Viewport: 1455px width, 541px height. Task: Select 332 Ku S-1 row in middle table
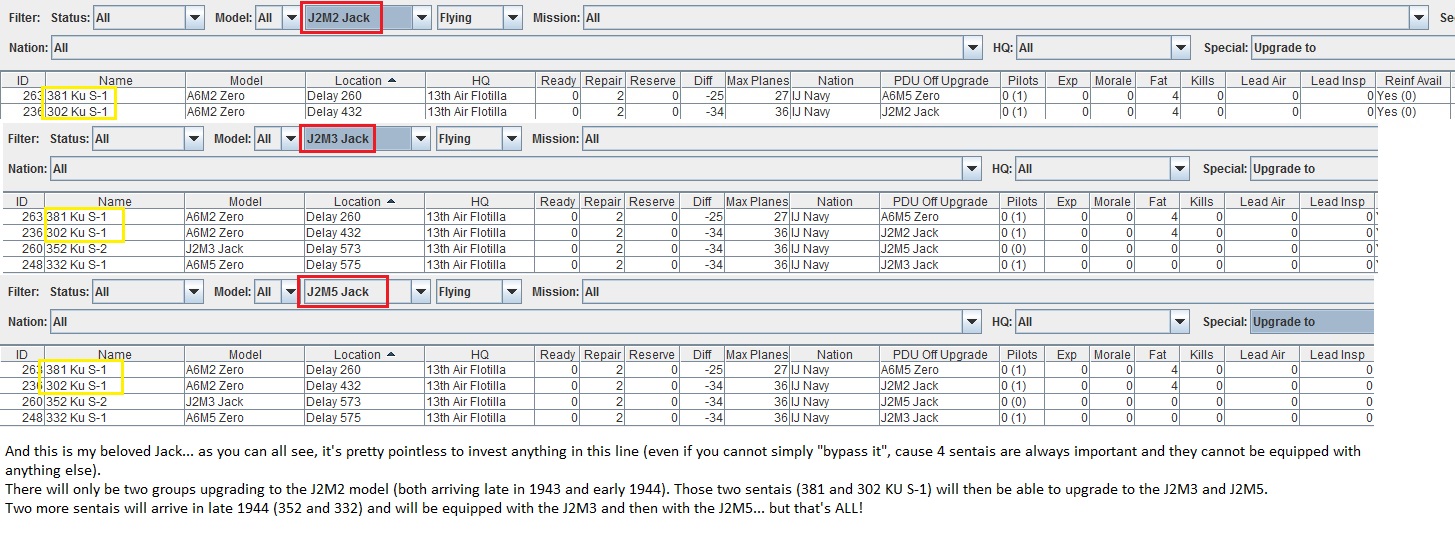[x=689, y=264]
